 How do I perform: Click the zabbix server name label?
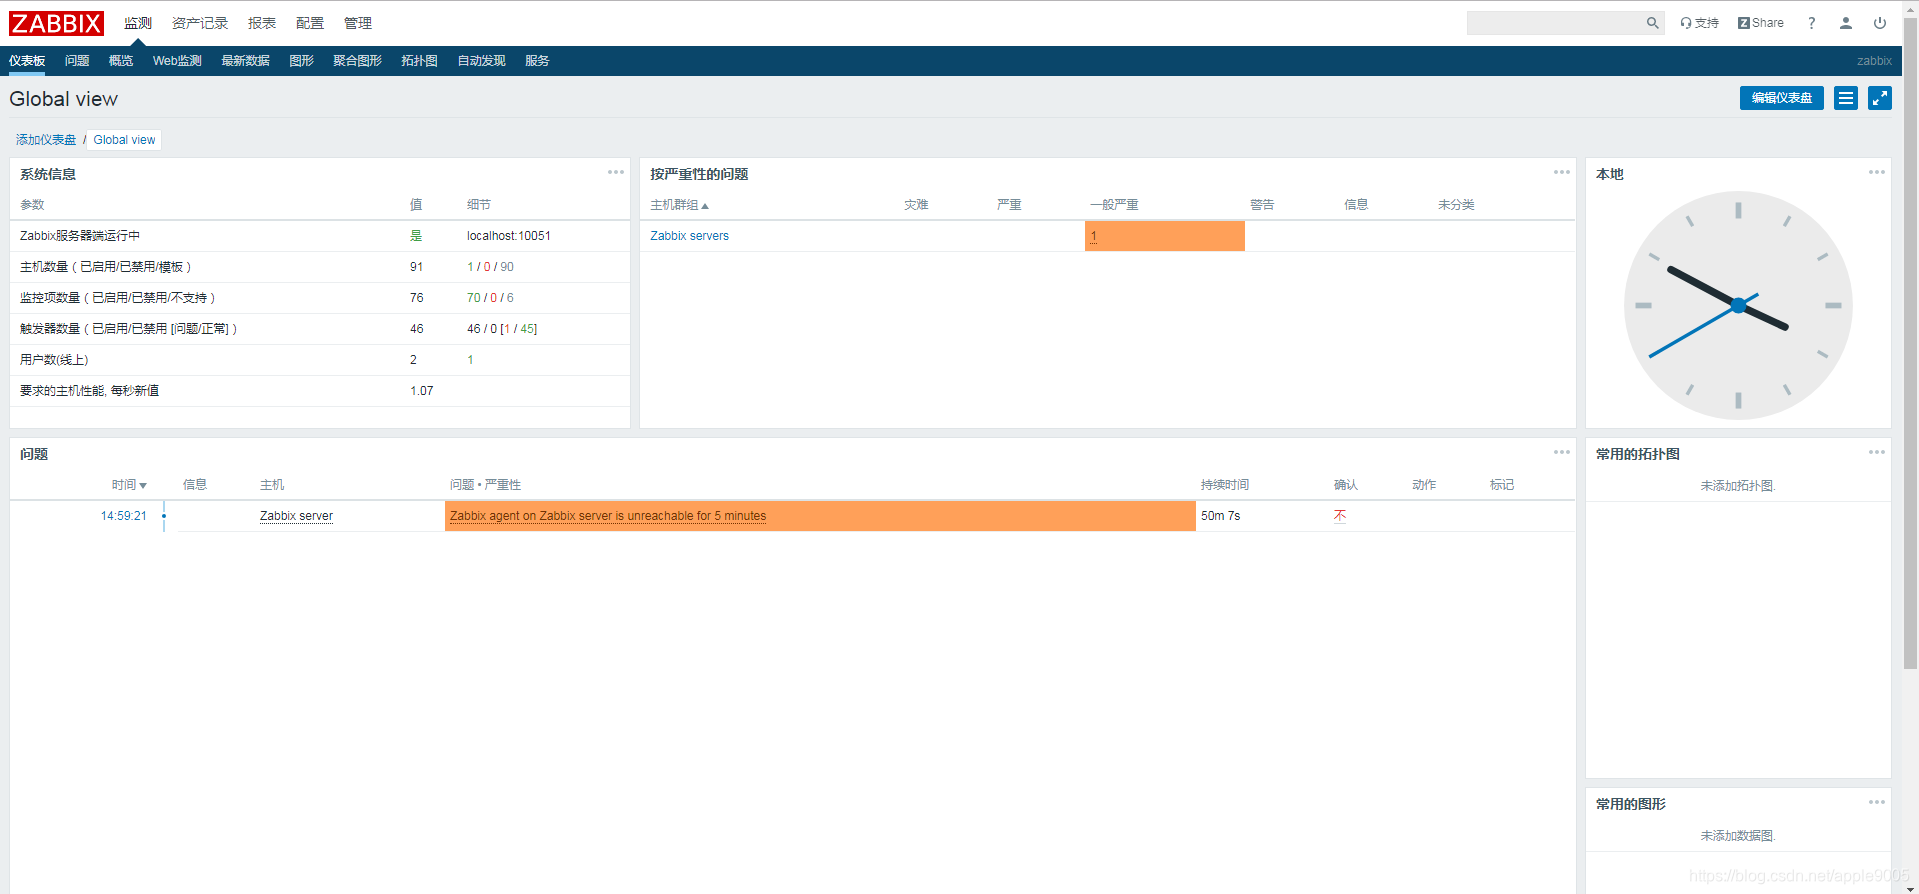point(1874,61)
